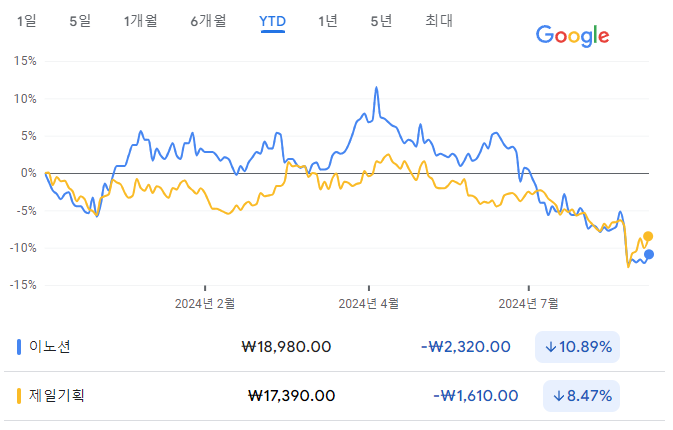Click the ₩18,980.00 price value
The height and width of the screenshot is (430, 673).
tap(286, 347)
